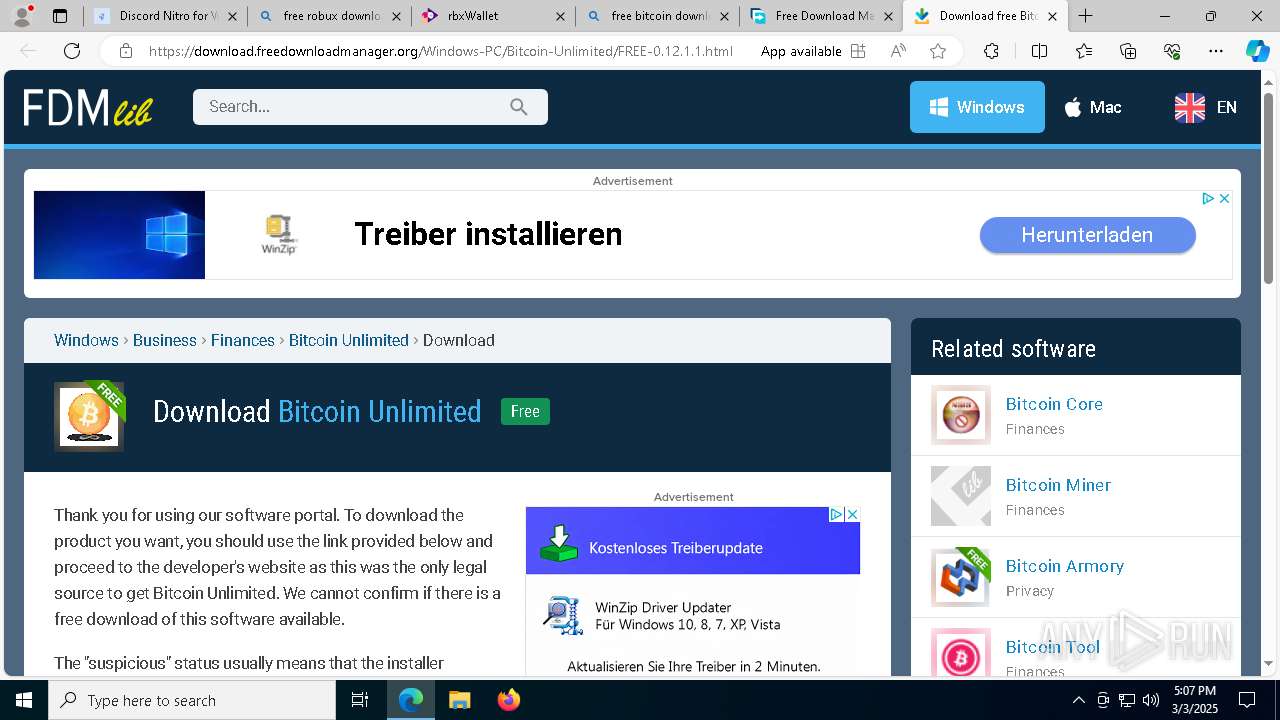Go to Bitcoin Unlimited breadcrumb link
This screenshot has width=1280, height=720.
[349, 340]
